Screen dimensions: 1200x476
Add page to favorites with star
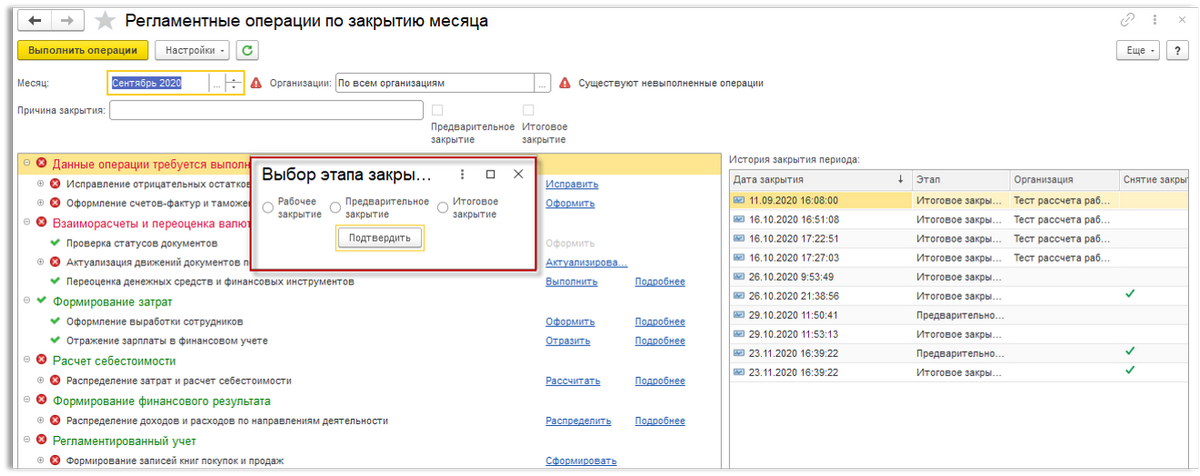(x=104, y=21)
